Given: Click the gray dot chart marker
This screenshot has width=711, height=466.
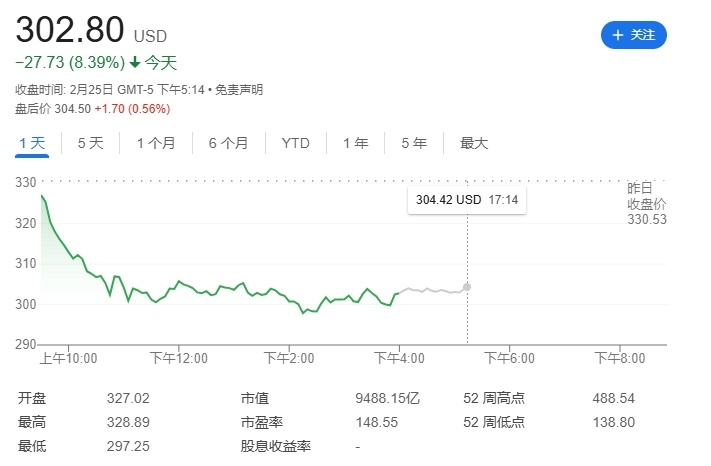Looking at the screenshot, I should click(467, 287).
